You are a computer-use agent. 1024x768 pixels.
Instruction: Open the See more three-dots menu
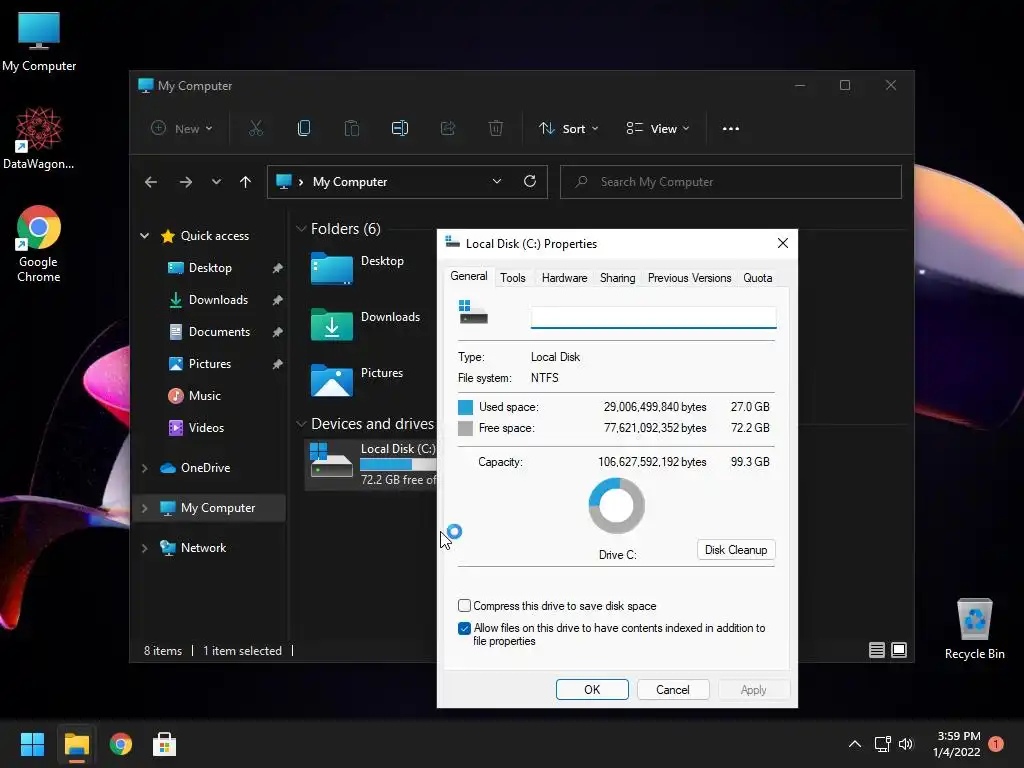click(x=731, y=129)
